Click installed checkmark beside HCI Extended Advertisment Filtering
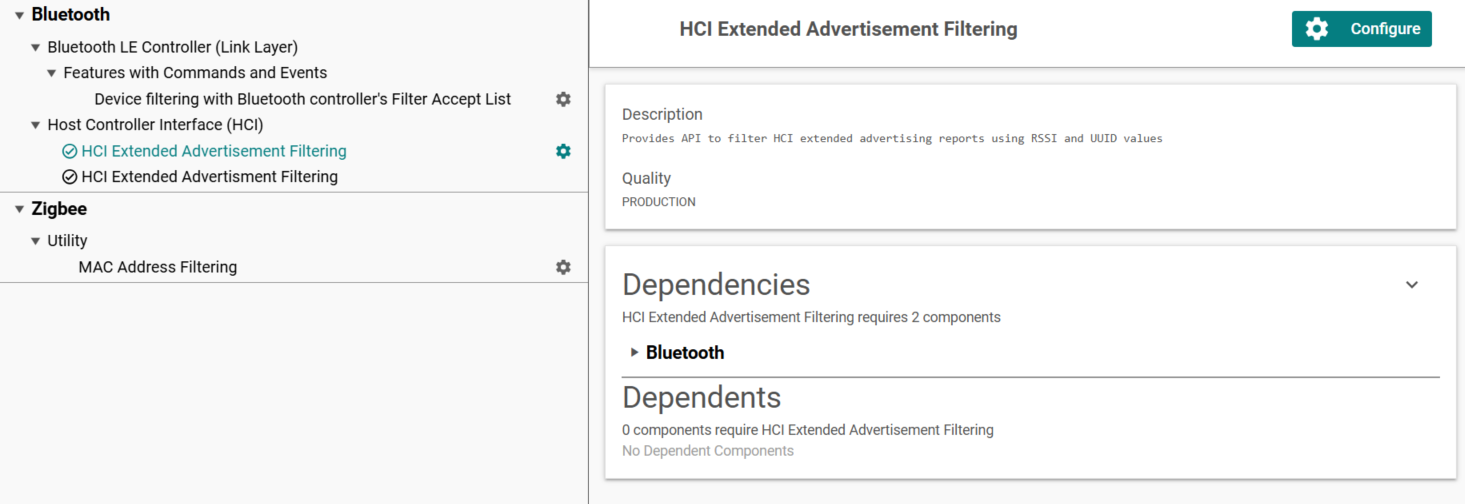1465x504 pixels. 69,177
